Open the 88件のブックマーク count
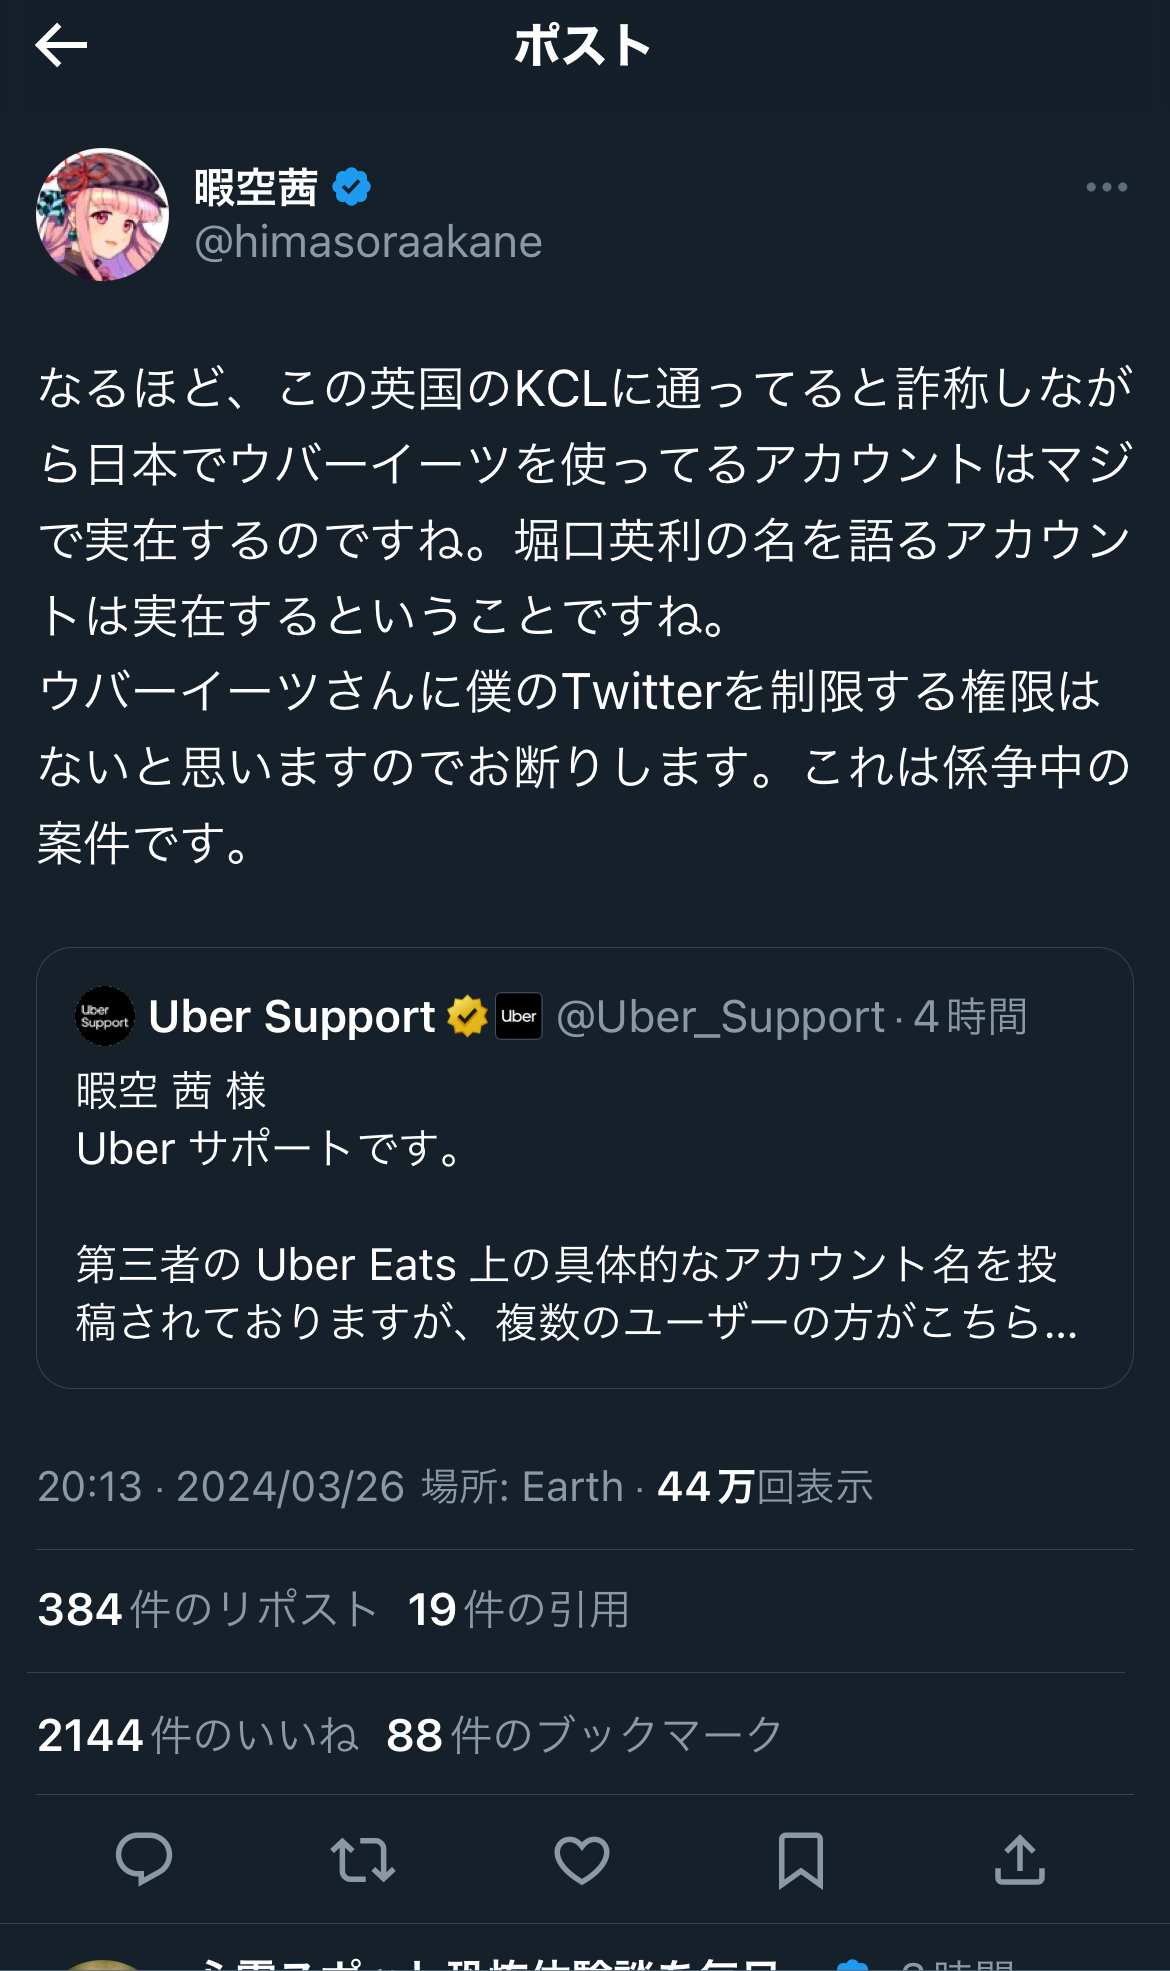Viewport: 1170px width, 1971px height. coord(585,1735)
